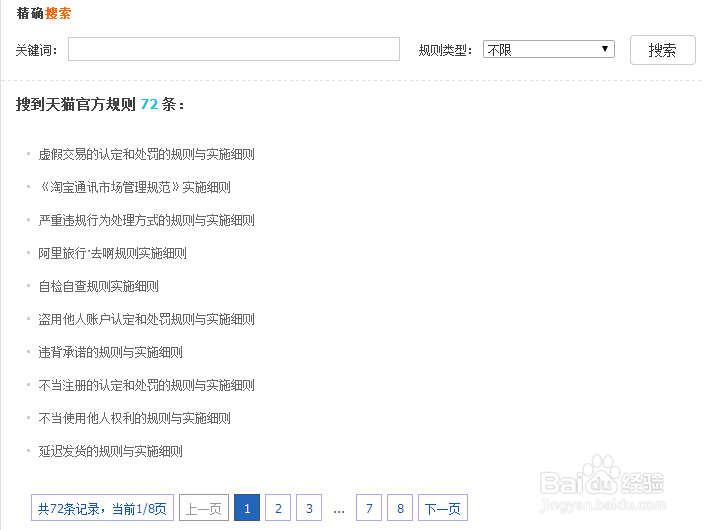Open 严重违规行为处理方式的规则与实施细则
The image size is (704, 530).
tap(146, 221)
